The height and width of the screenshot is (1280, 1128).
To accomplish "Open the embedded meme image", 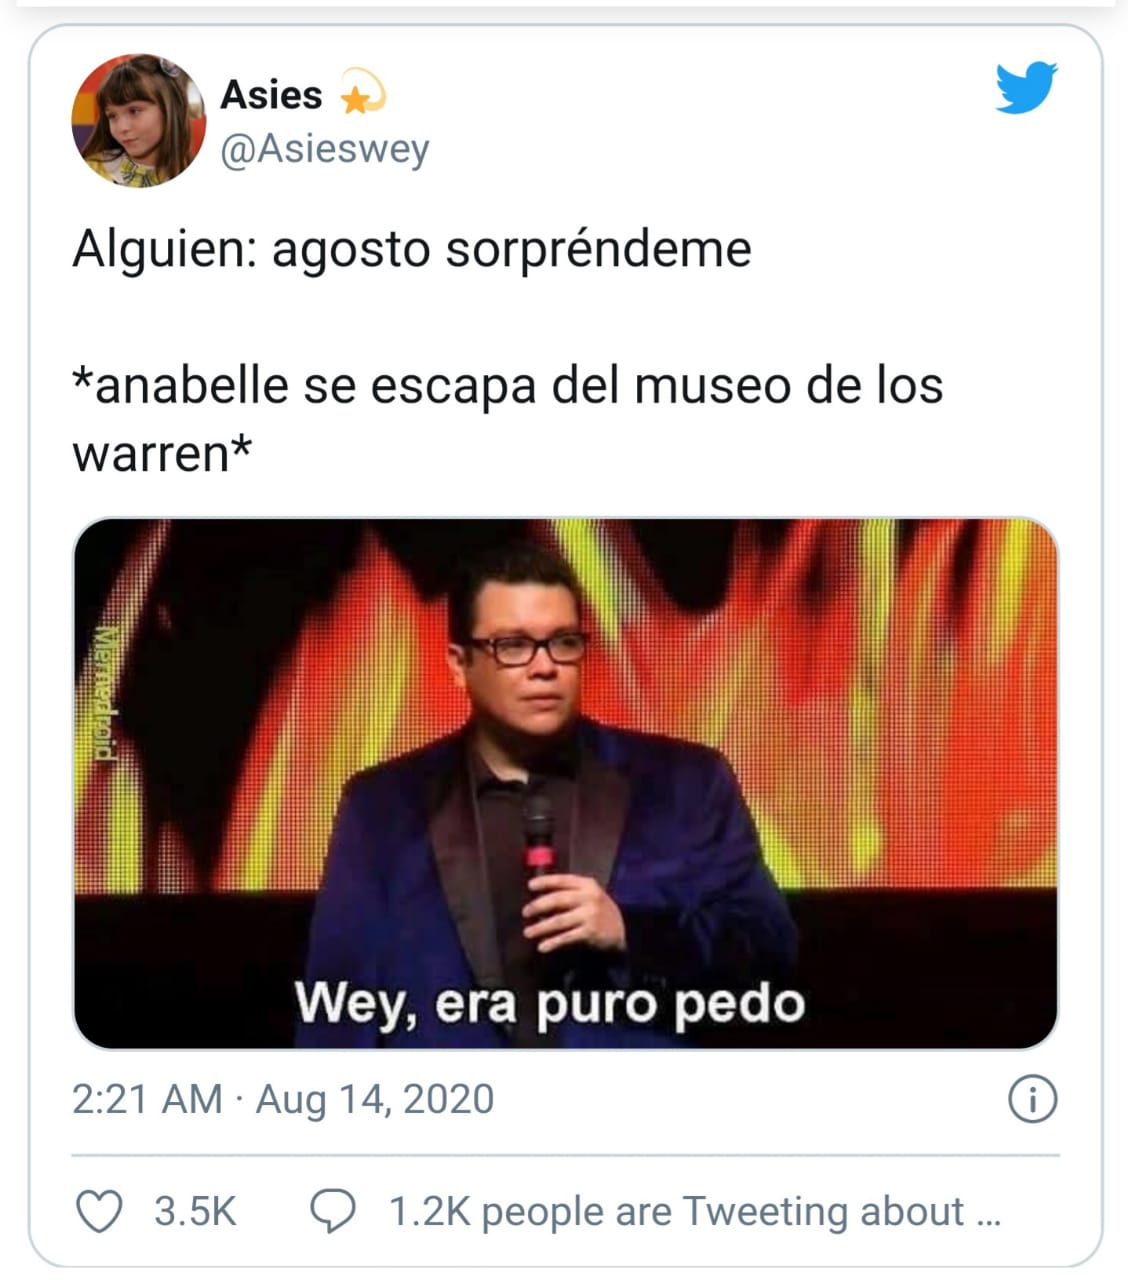I will click(565, 783).
